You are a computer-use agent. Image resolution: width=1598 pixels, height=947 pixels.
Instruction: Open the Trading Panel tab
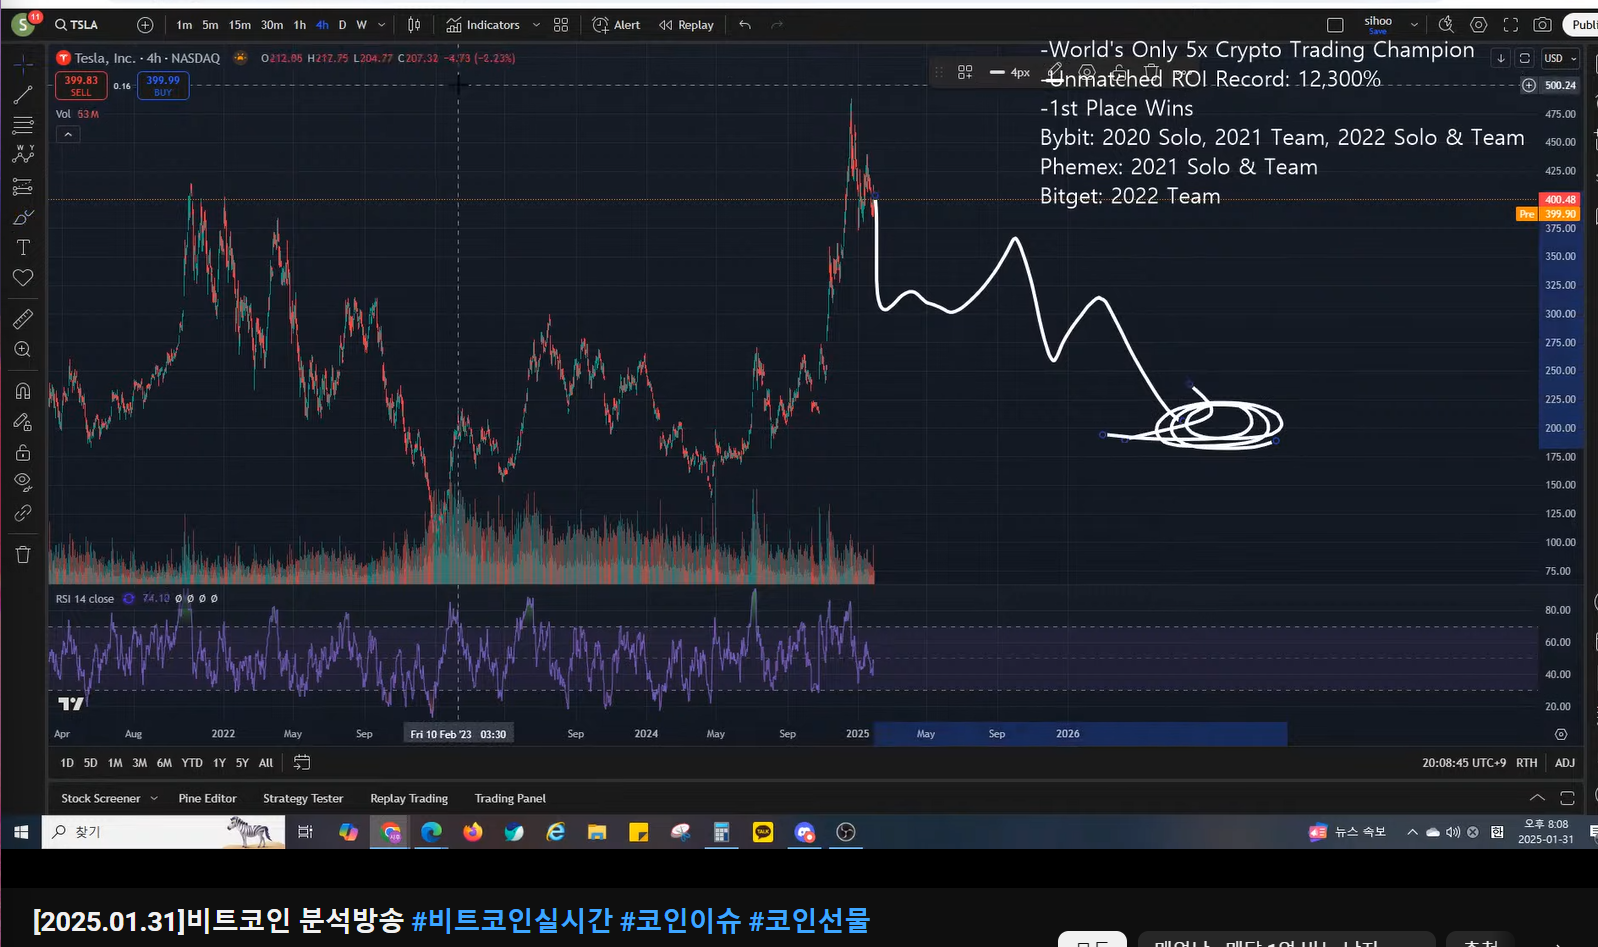[510, 798]
